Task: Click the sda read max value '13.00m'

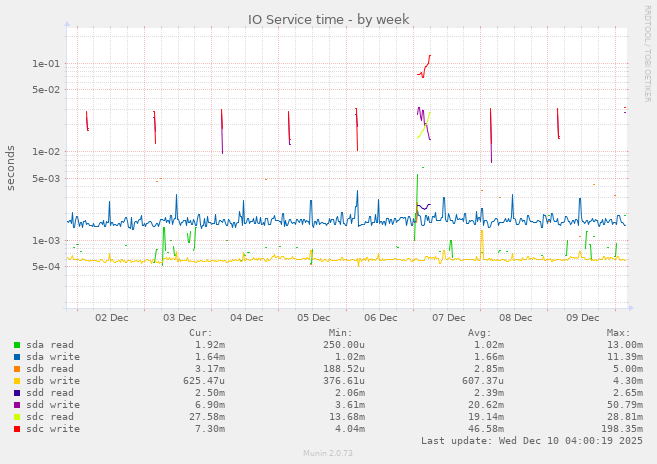Action: click(x=625, y=345)
